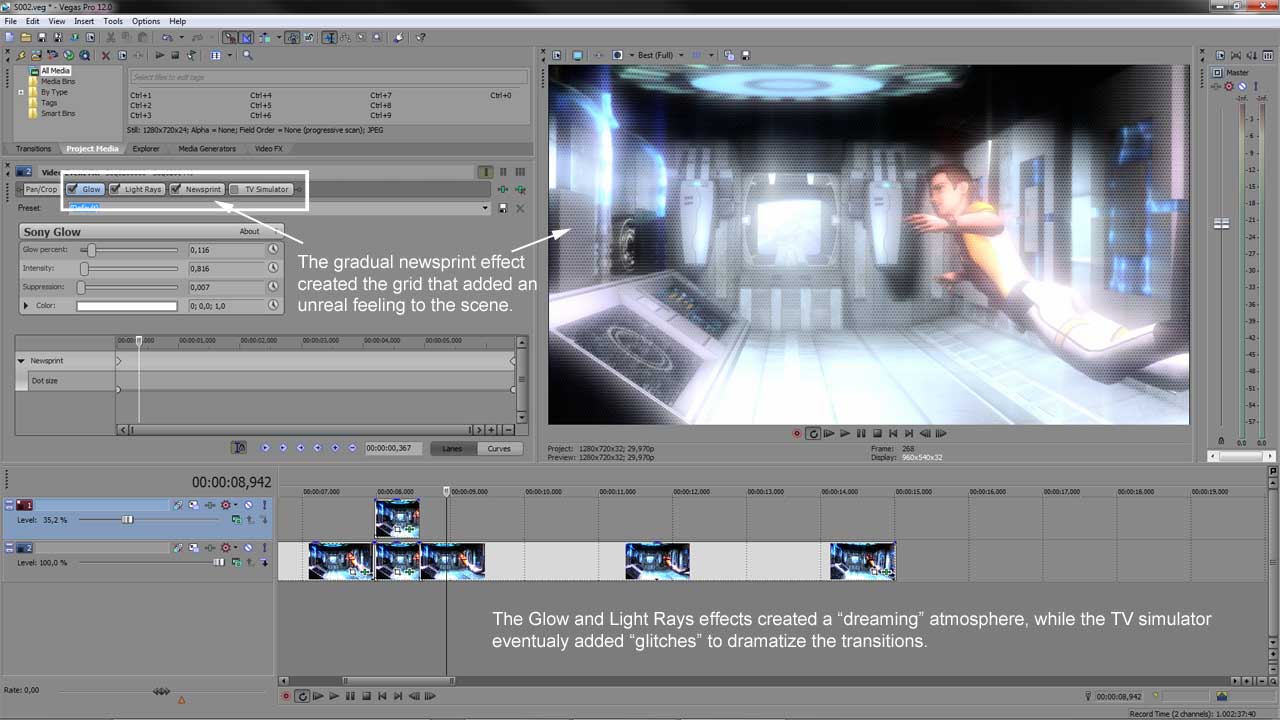Open the File menu

point(11,21)
